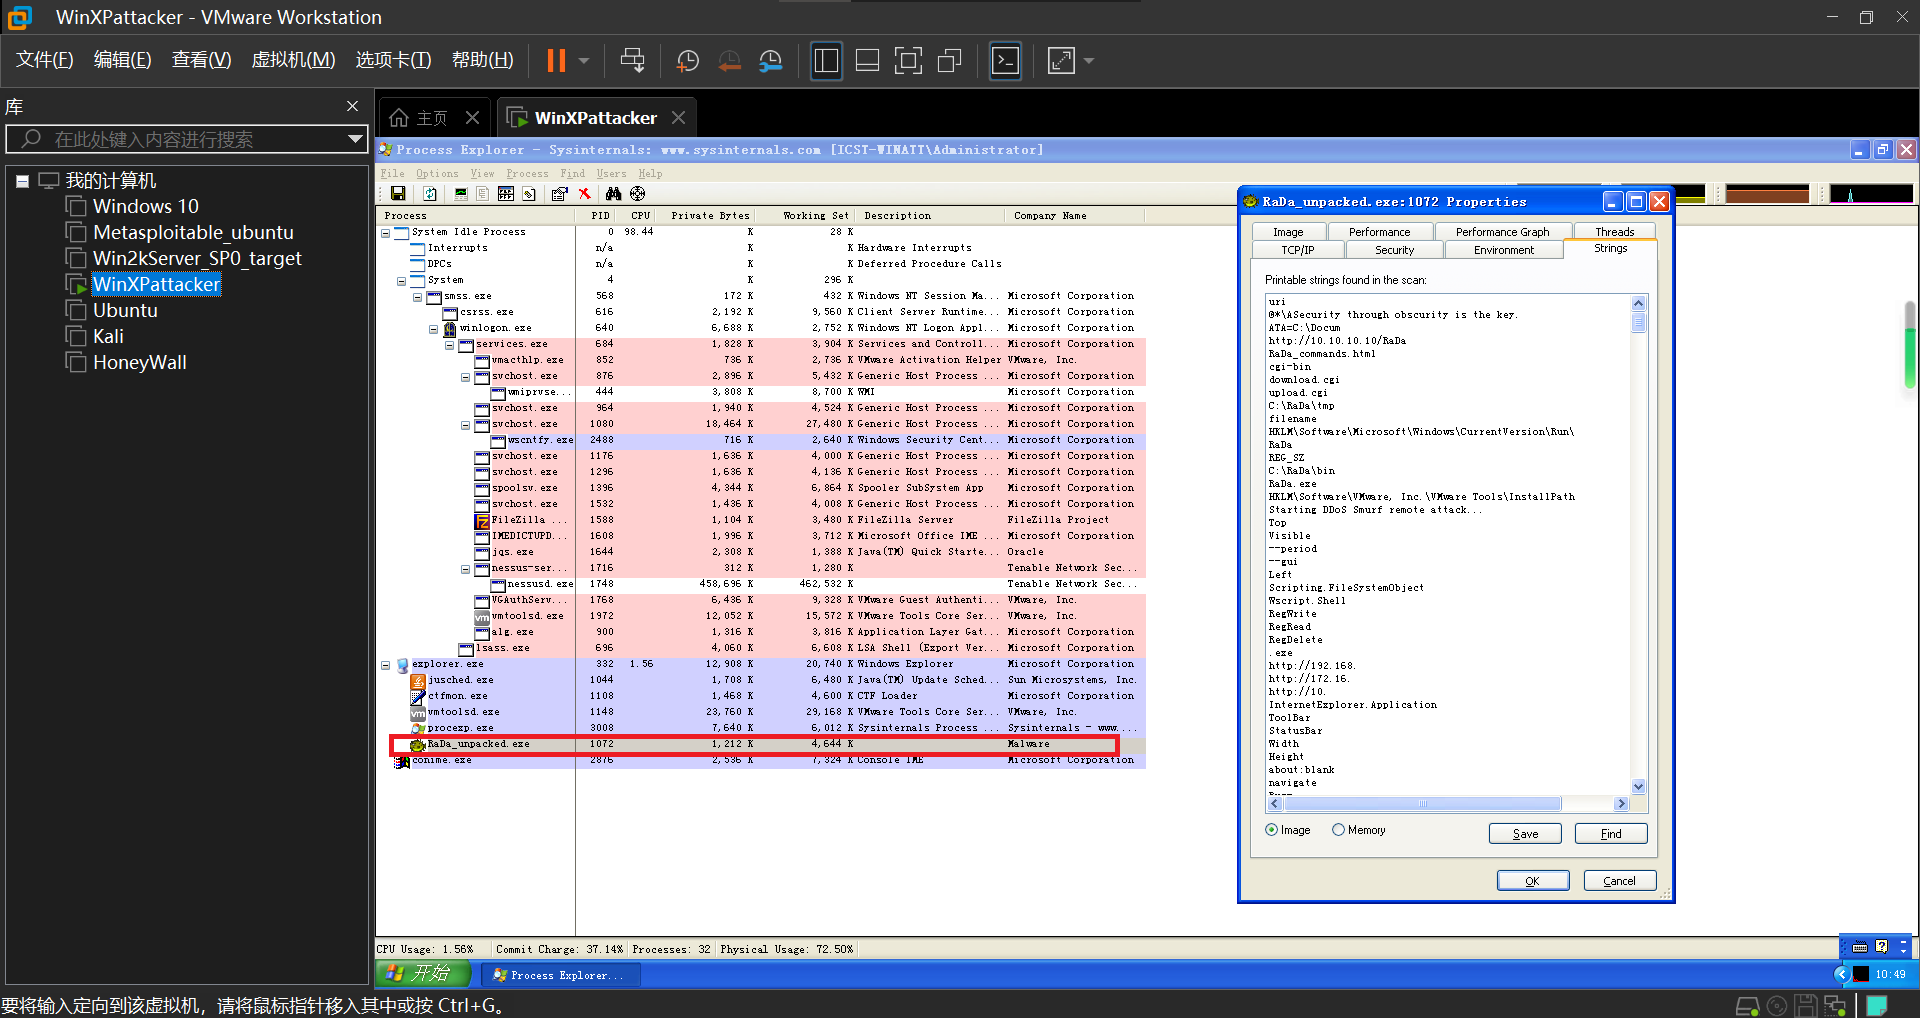Collapse the services.exe process tree

450,345
